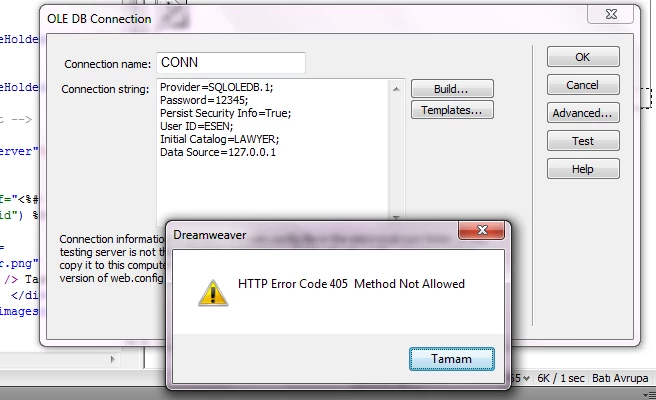The width and height of the screenshot is (656, 400).
Task: Test the database connection
Action: click(x=583, y=141)
